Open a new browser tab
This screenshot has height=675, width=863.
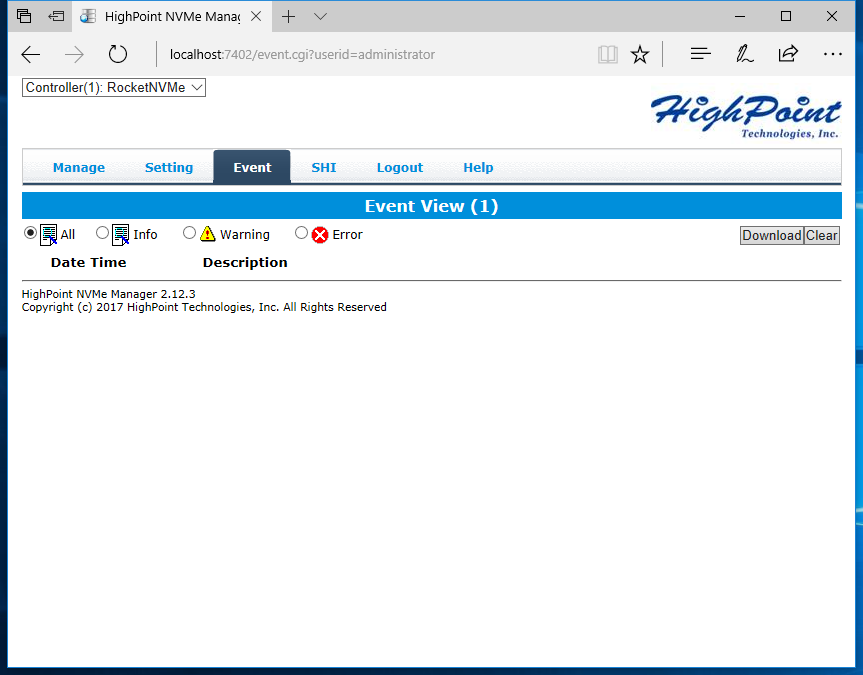pyautogui.click(x=288, y=17)
